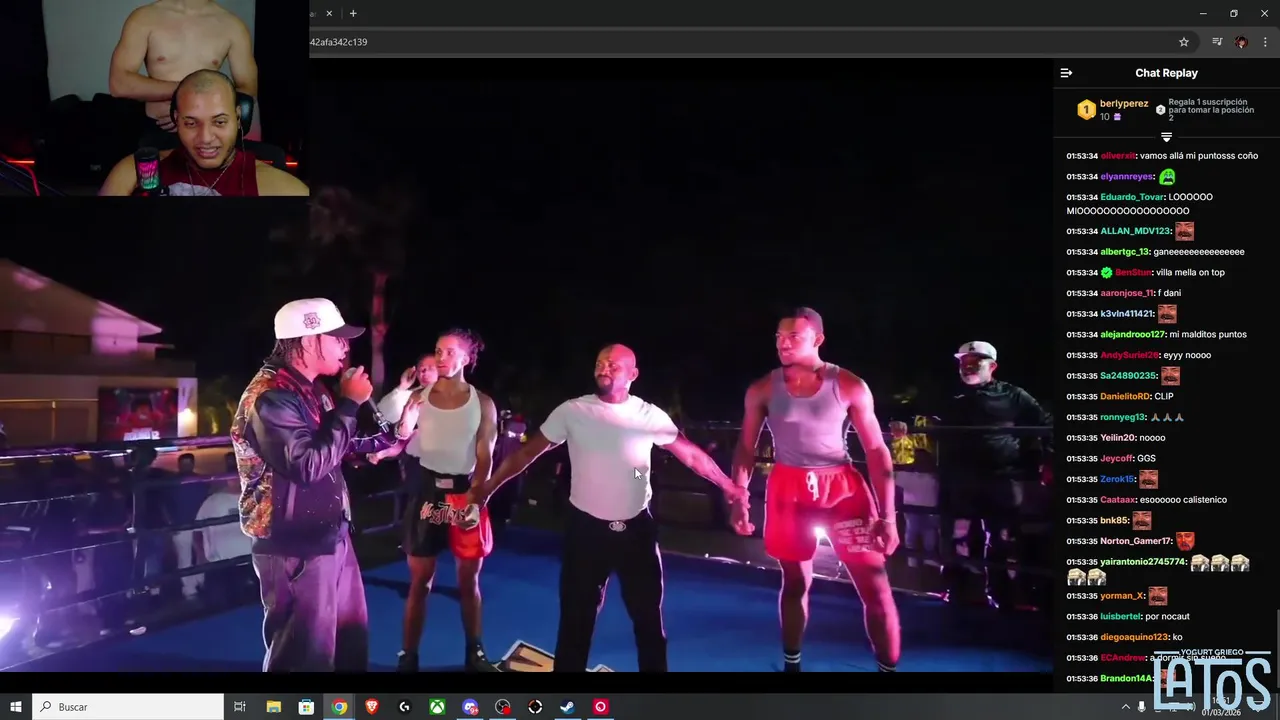Open Chrome profile avatar

pos(1241,42)
